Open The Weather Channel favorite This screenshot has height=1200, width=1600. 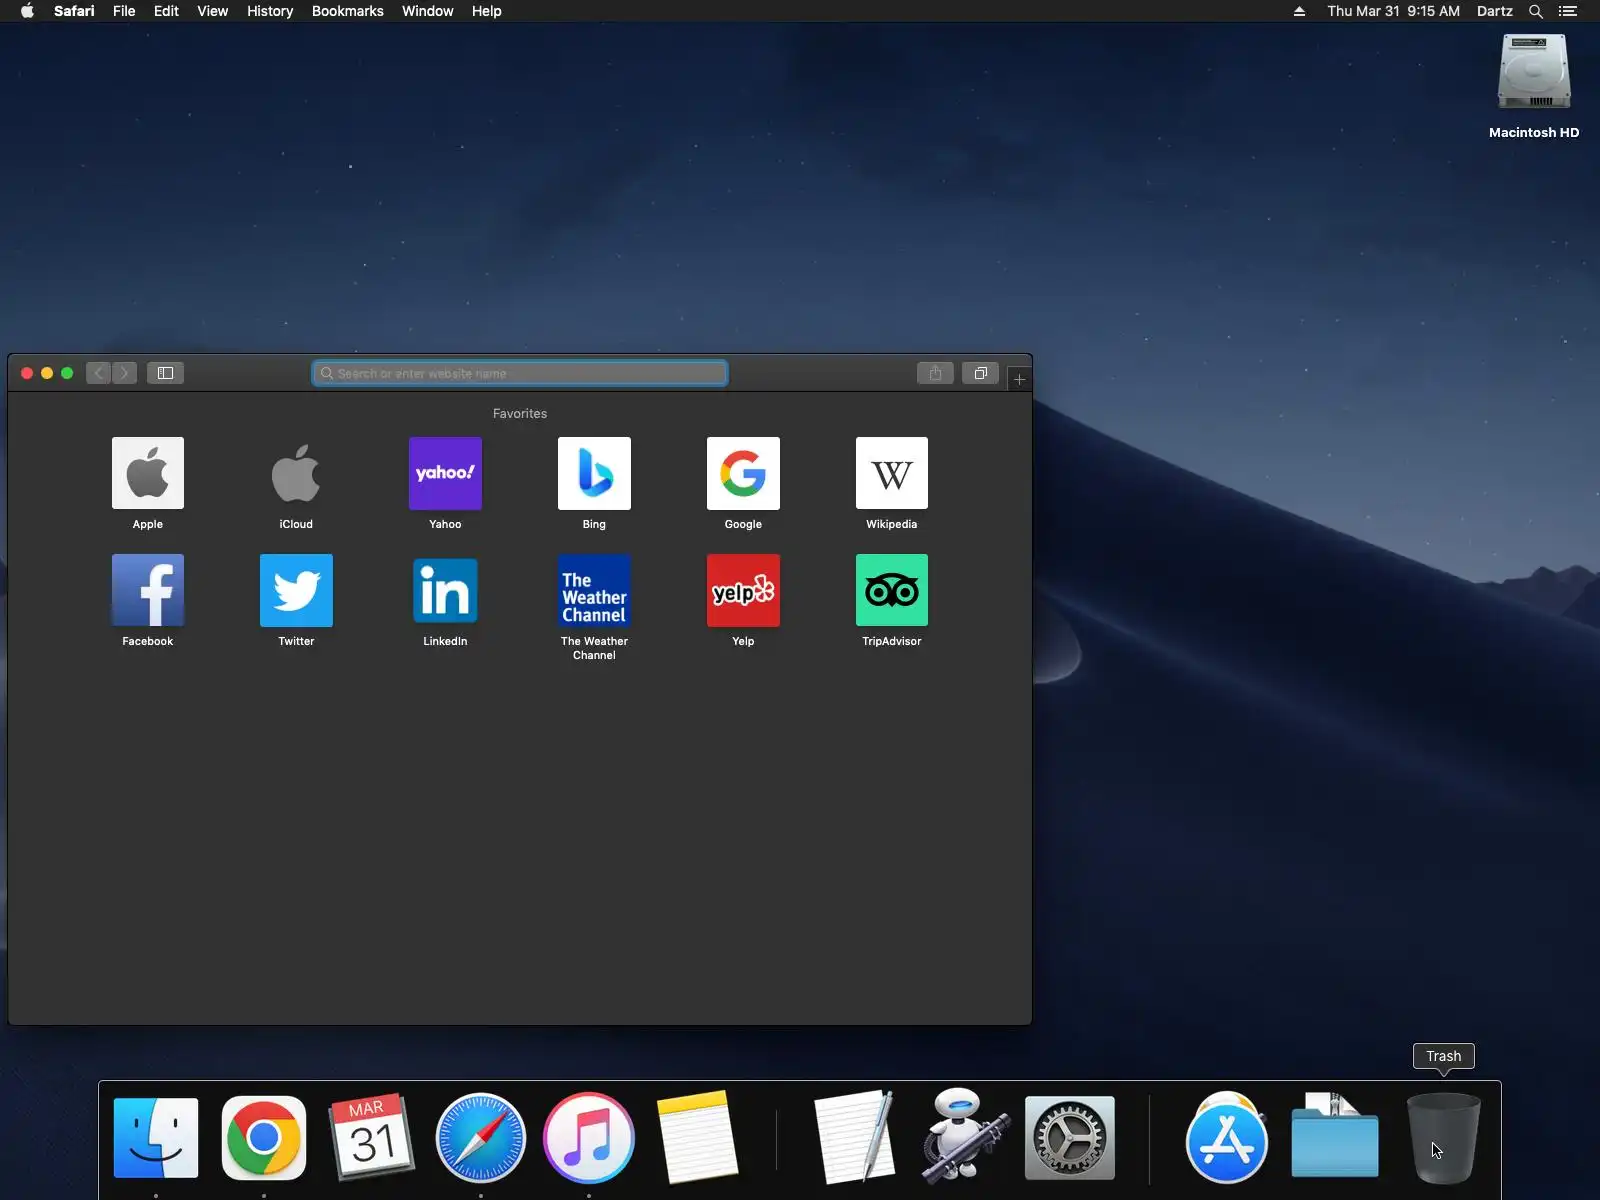(x=594, y=590)
